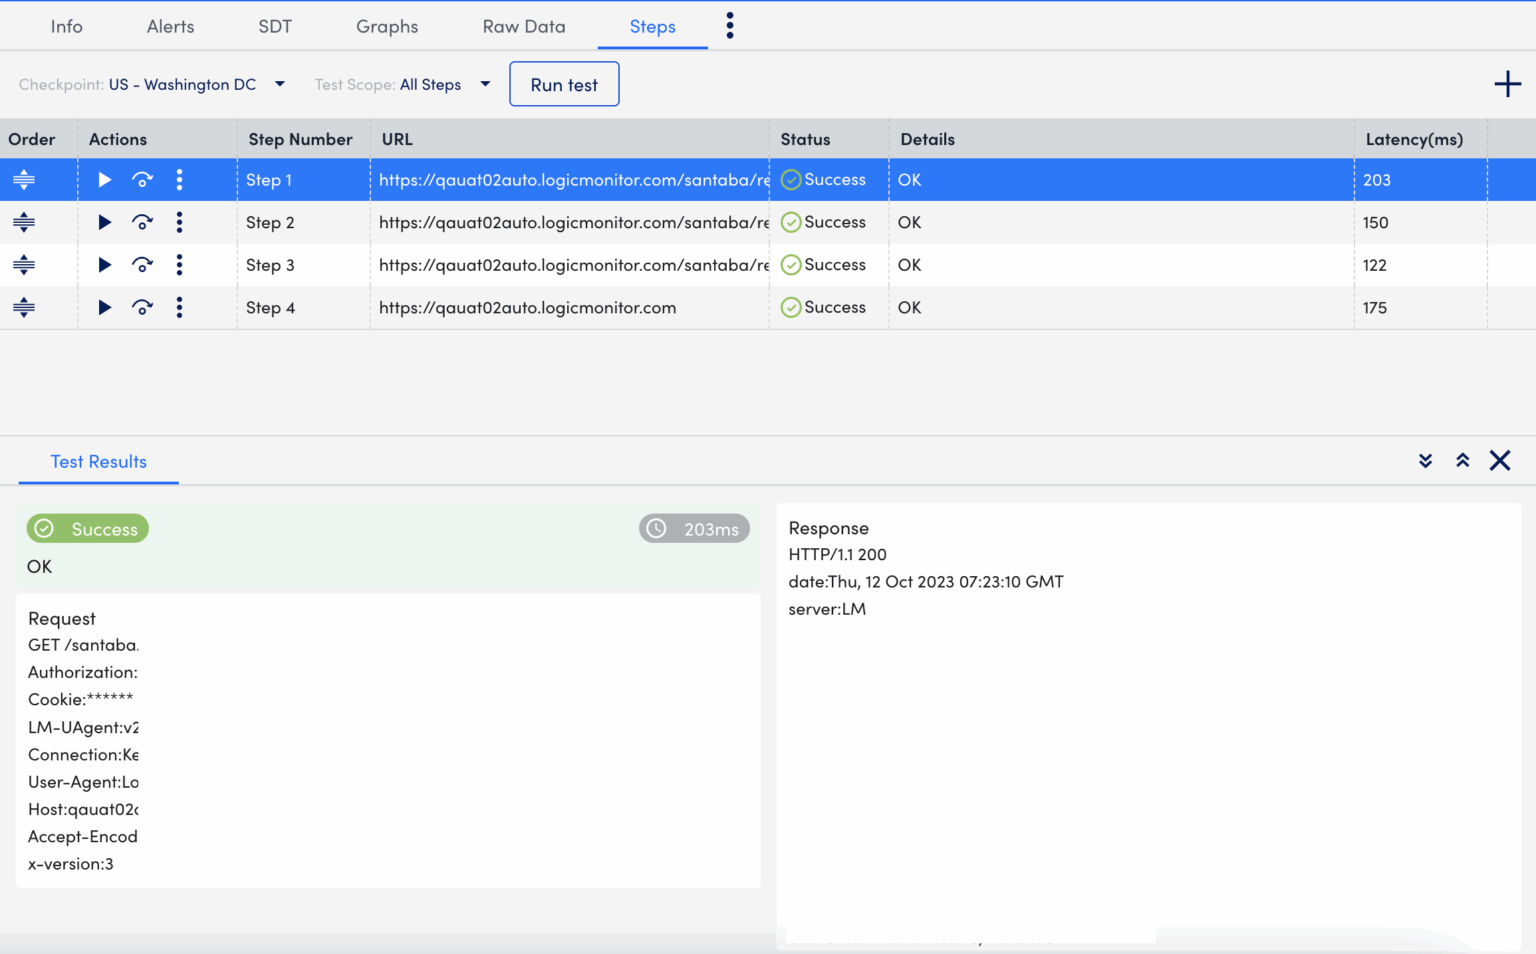
Task: Open the Info tab
Action: pos(67,26)
